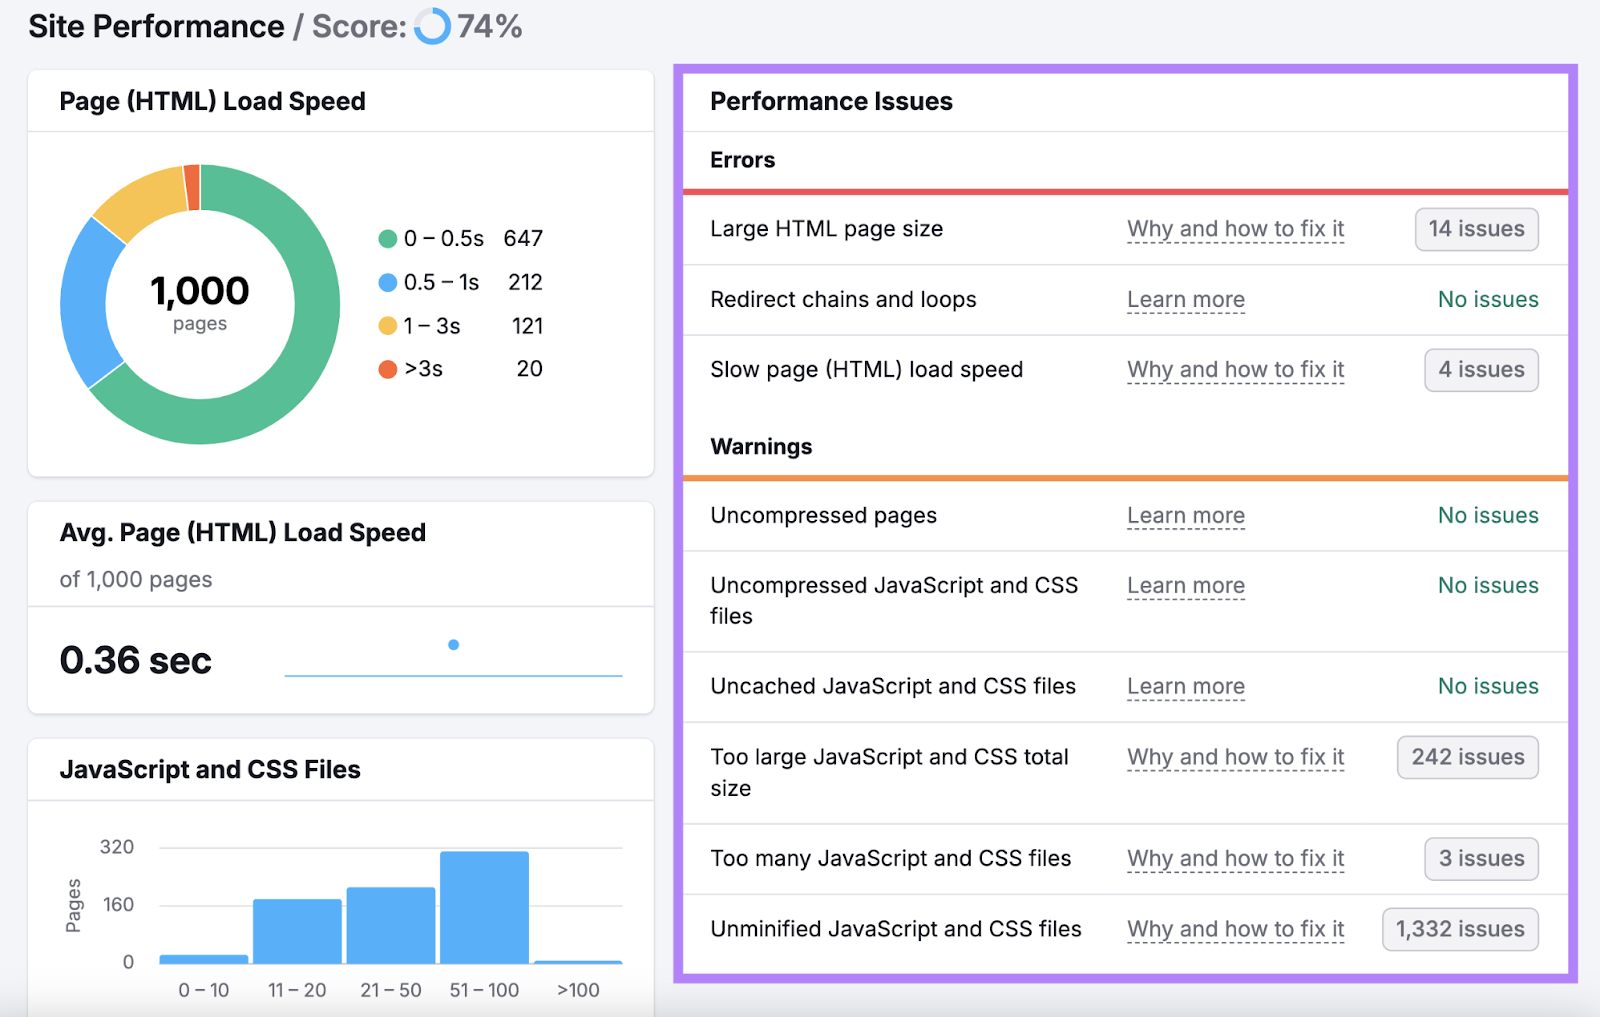This screenshot has width=1600, height=1017.
Task: Click the blue marker on the load speed line
Action: point(455,645)
